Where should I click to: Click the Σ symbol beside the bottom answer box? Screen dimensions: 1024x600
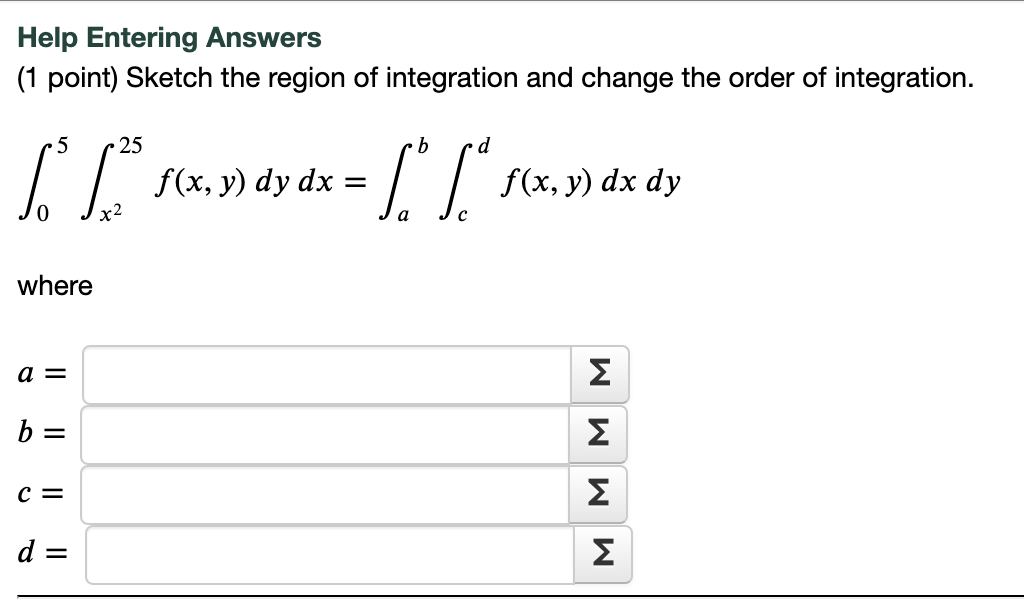tap(600, 554)
